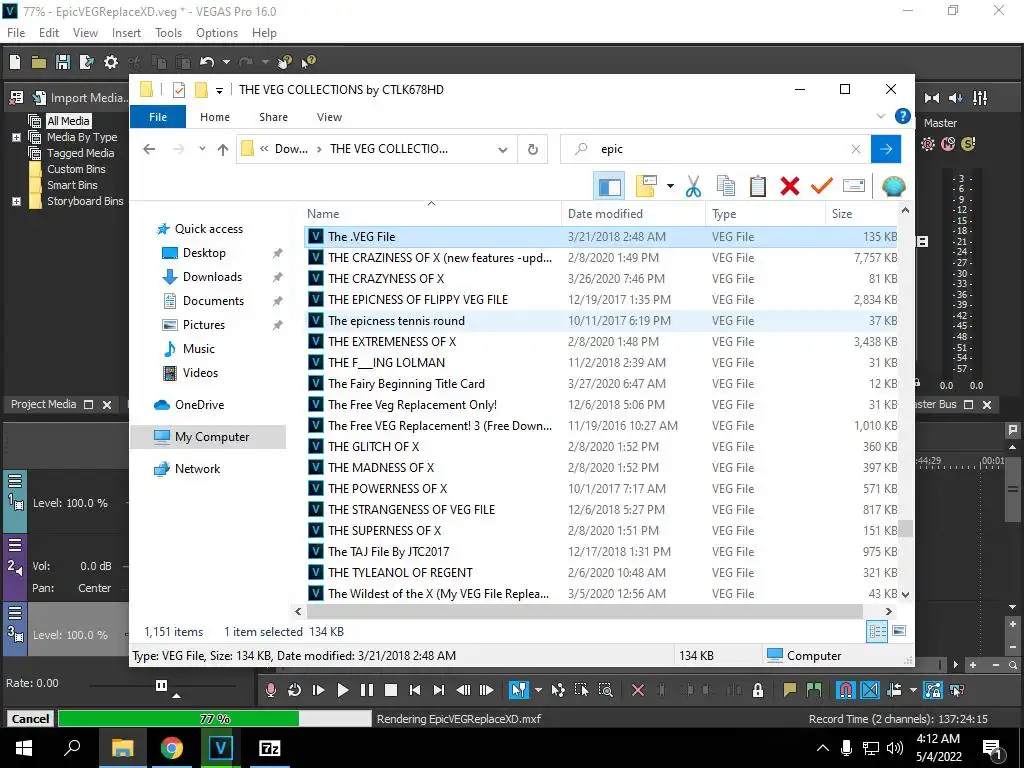This screenshot has width=1024, height=768.
Task: Click the orange checkmark Properties icon
Action: pyautogui.click(x=822, y=187)
